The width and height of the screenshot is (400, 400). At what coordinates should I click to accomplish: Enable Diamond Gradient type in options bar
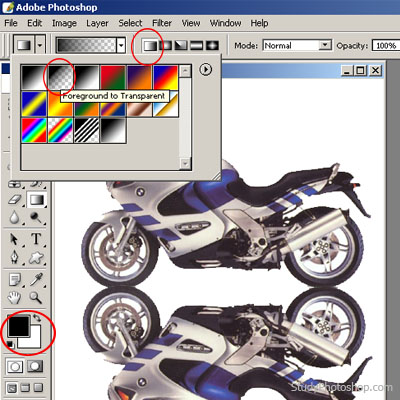point(212,45)
